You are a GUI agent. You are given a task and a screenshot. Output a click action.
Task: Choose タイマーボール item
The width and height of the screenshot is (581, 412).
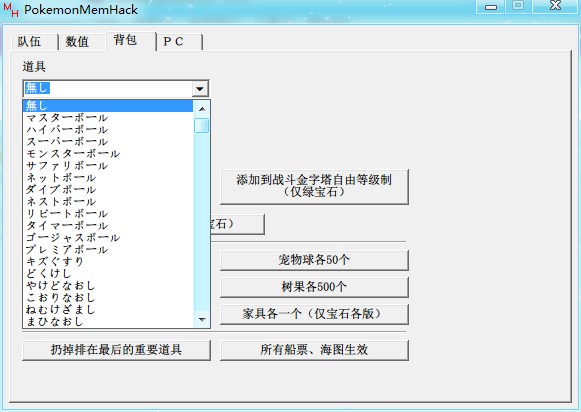[x=109, y=226]
